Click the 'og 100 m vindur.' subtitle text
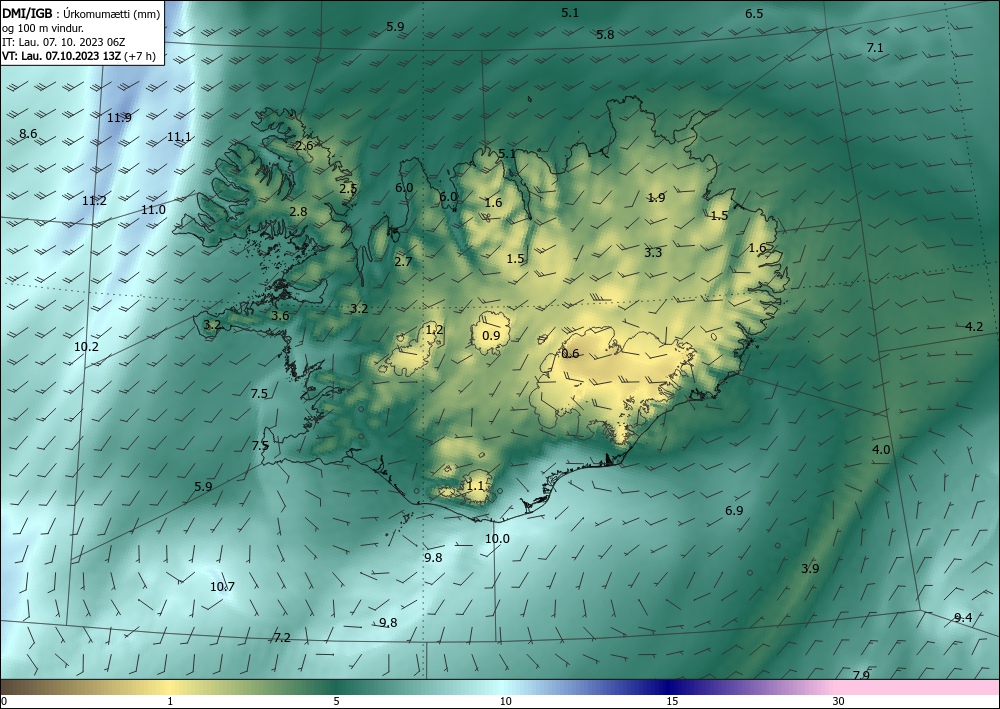 tap(43, 28)
